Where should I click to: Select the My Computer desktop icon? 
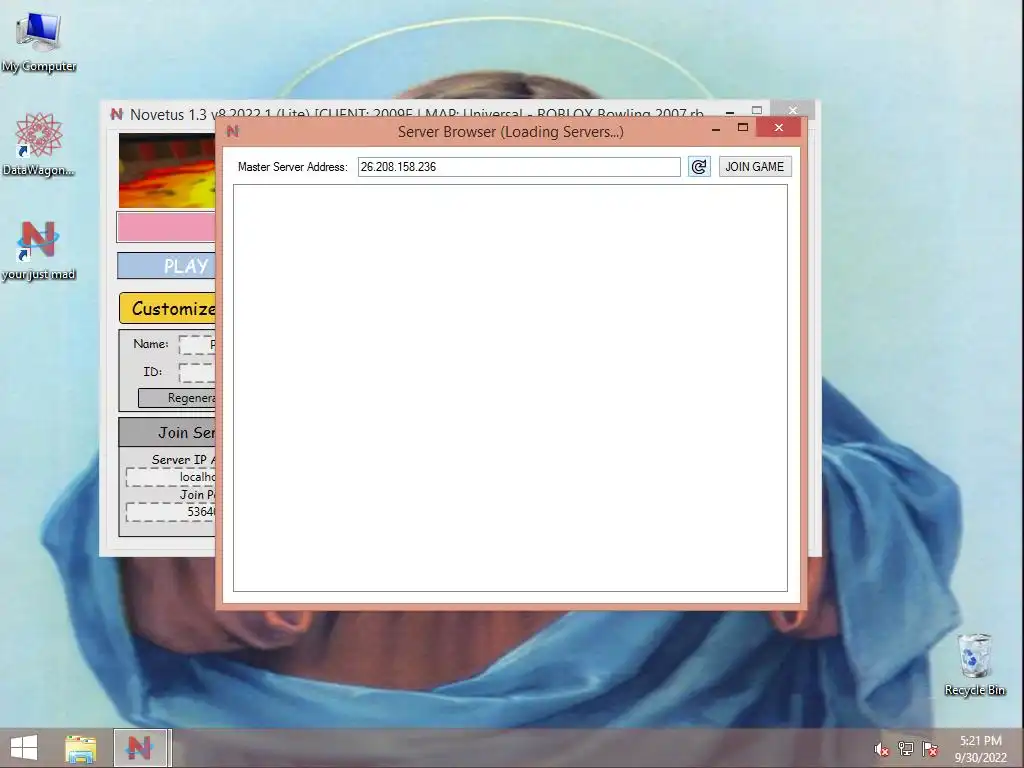(39, 42)
